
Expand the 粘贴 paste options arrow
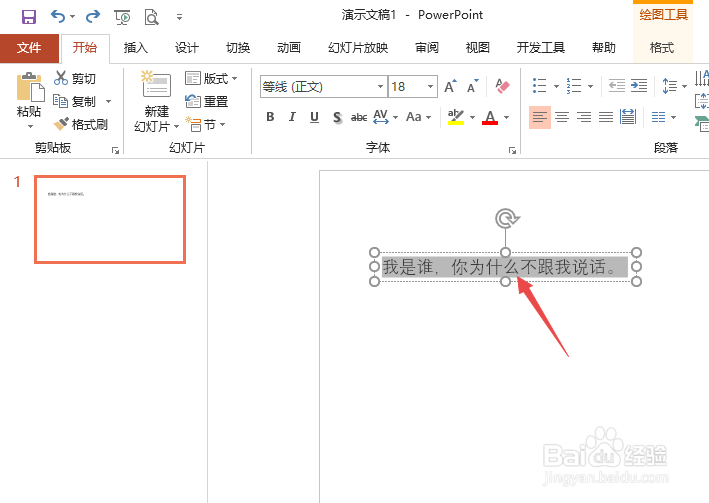[x=30, y=126]
